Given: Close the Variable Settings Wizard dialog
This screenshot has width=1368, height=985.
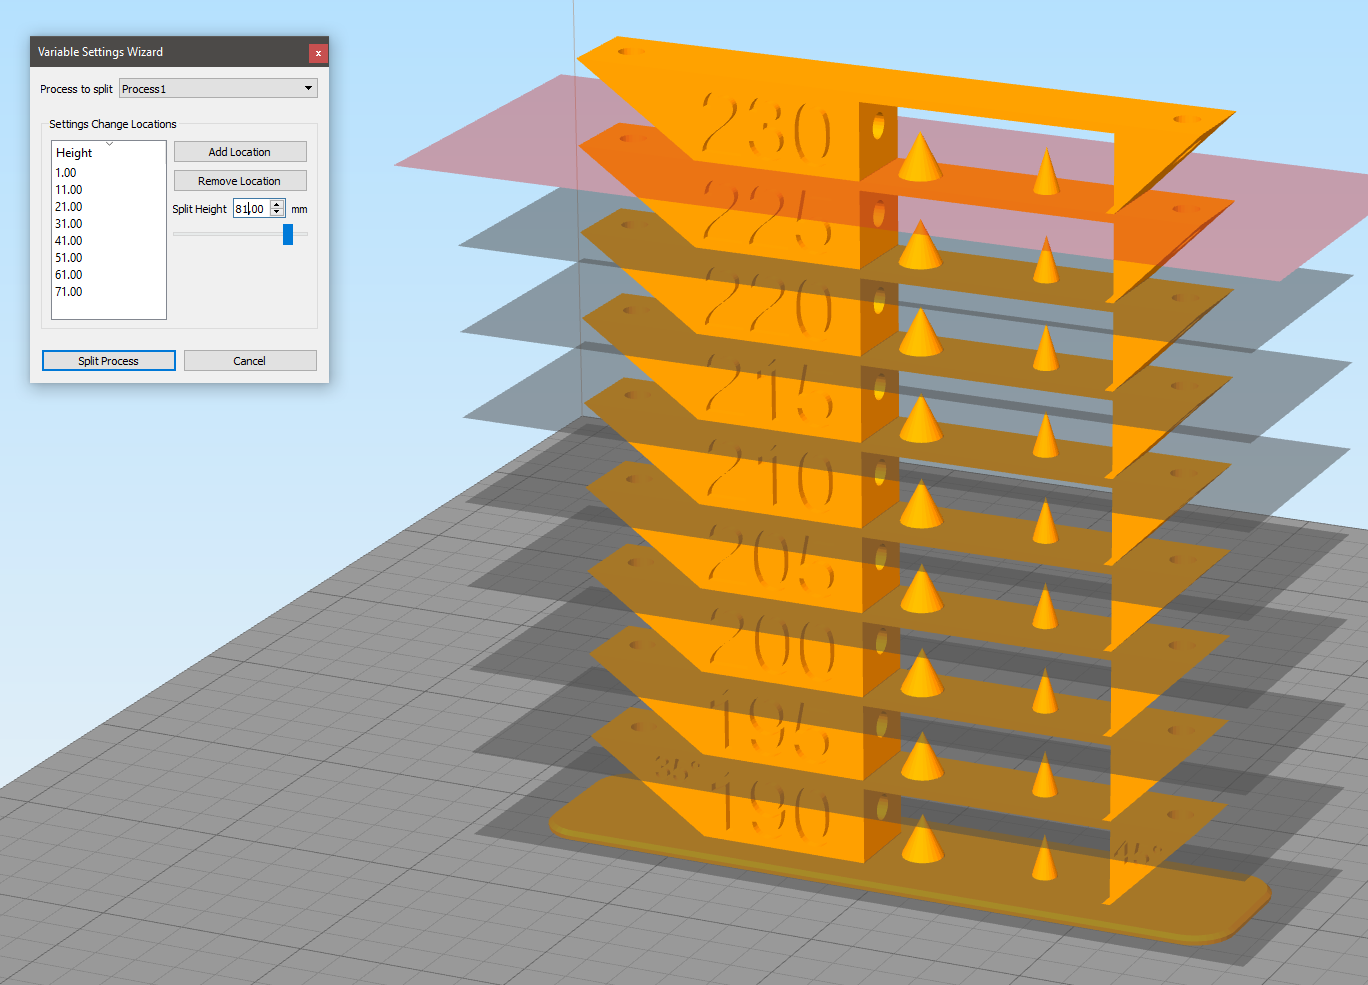Looking at the screenshot, I should click(318, 53).
